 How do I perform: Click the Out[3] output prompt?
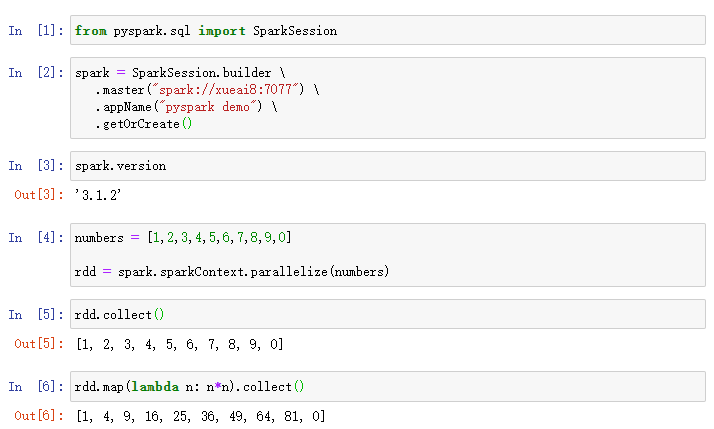pyautogui.click(x=38, y=195)
